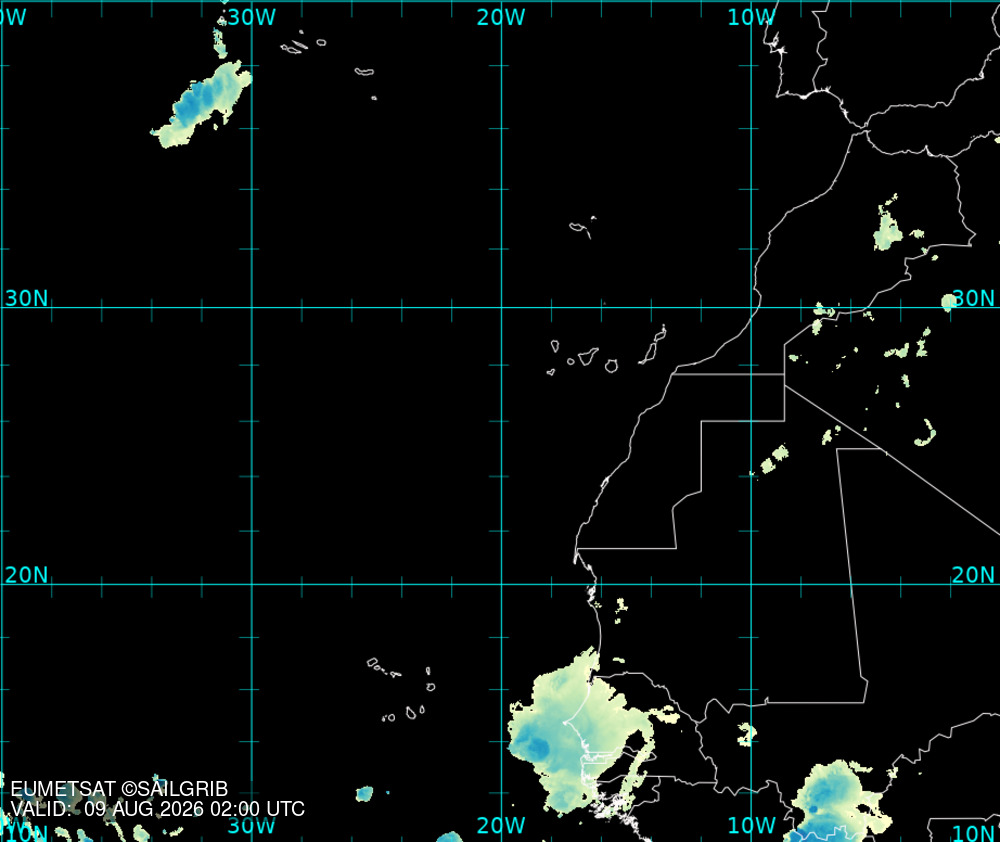This screenshot has height=842, width=1000.
Task: Click the 30N 20W grid intersection
Action: click(x=501, y=307)
